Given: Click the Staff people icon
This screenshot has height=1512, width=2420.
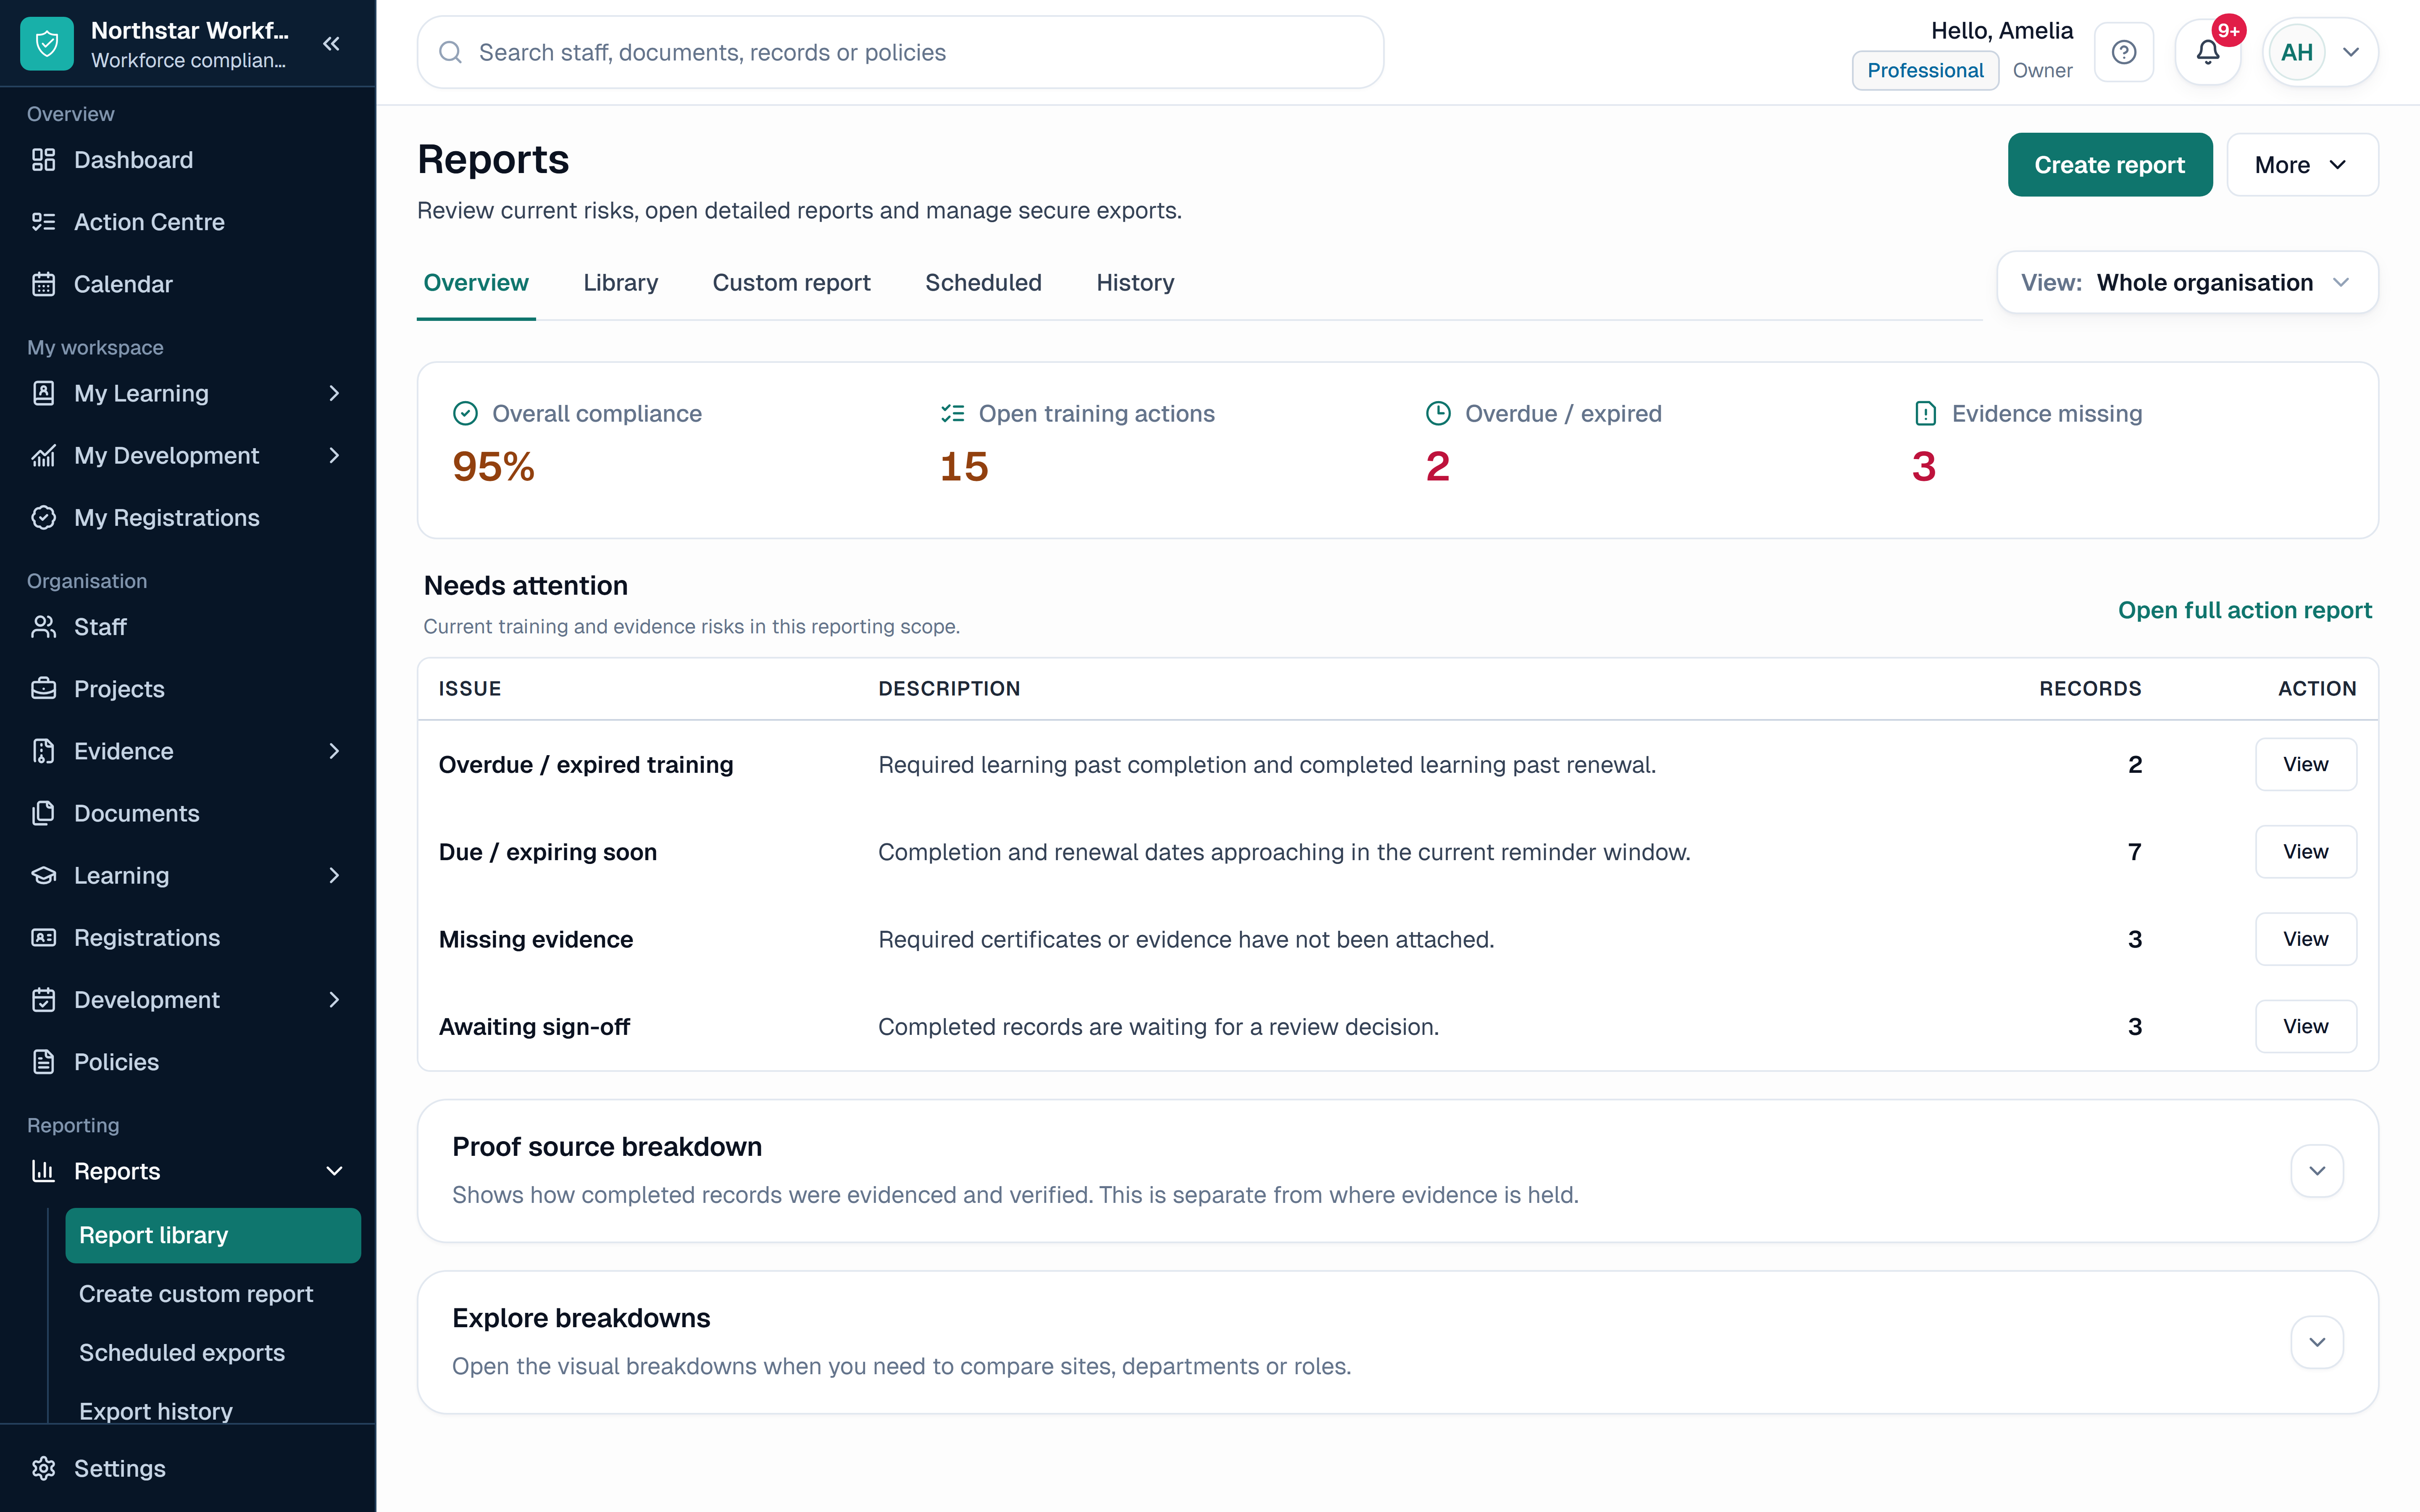Looking at the screenshot, I should click(x=43, y=627).
